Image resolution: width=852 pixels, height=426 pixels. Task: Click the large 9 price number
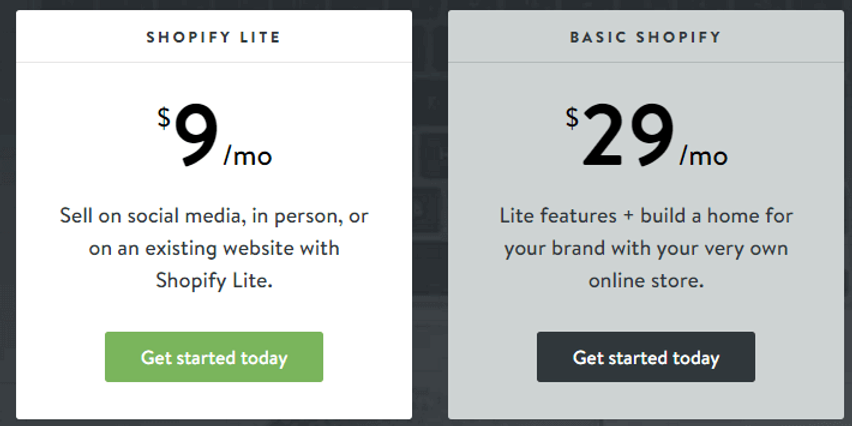pos(197,136)
